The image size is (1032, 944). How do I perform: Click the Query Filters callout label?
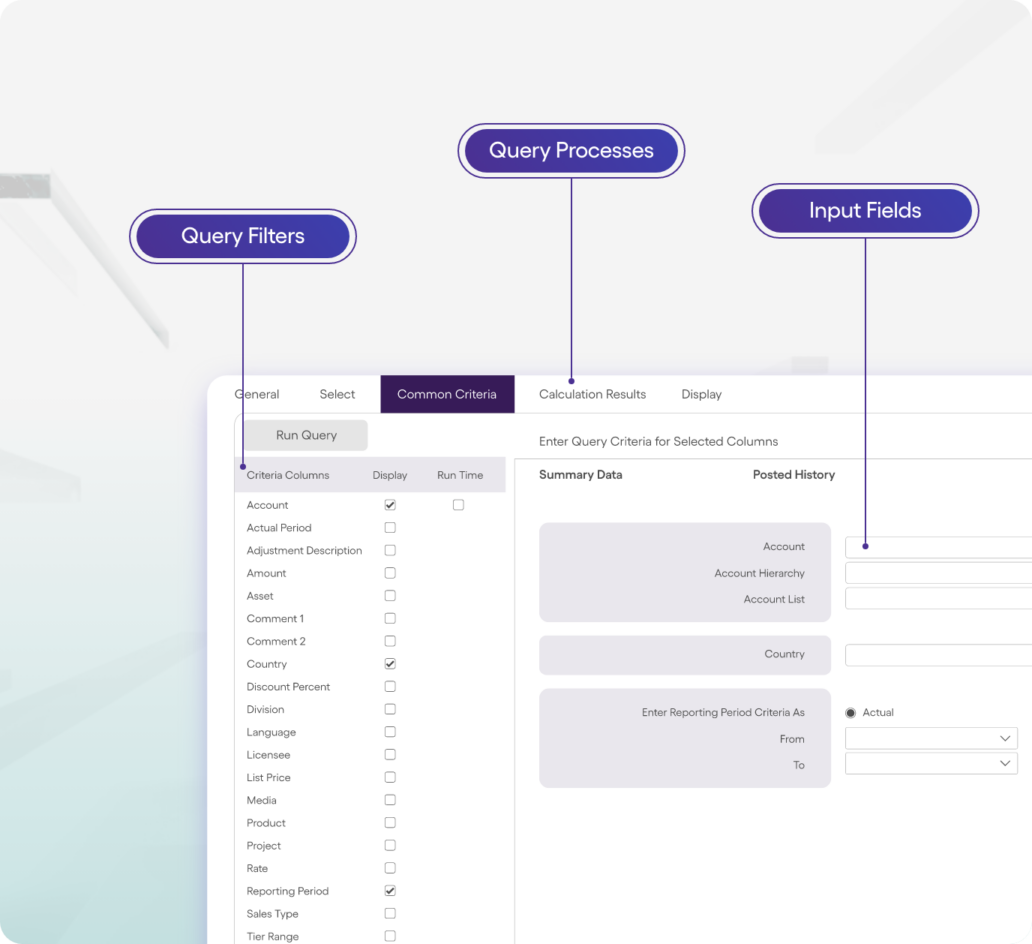tap(243, 237)
